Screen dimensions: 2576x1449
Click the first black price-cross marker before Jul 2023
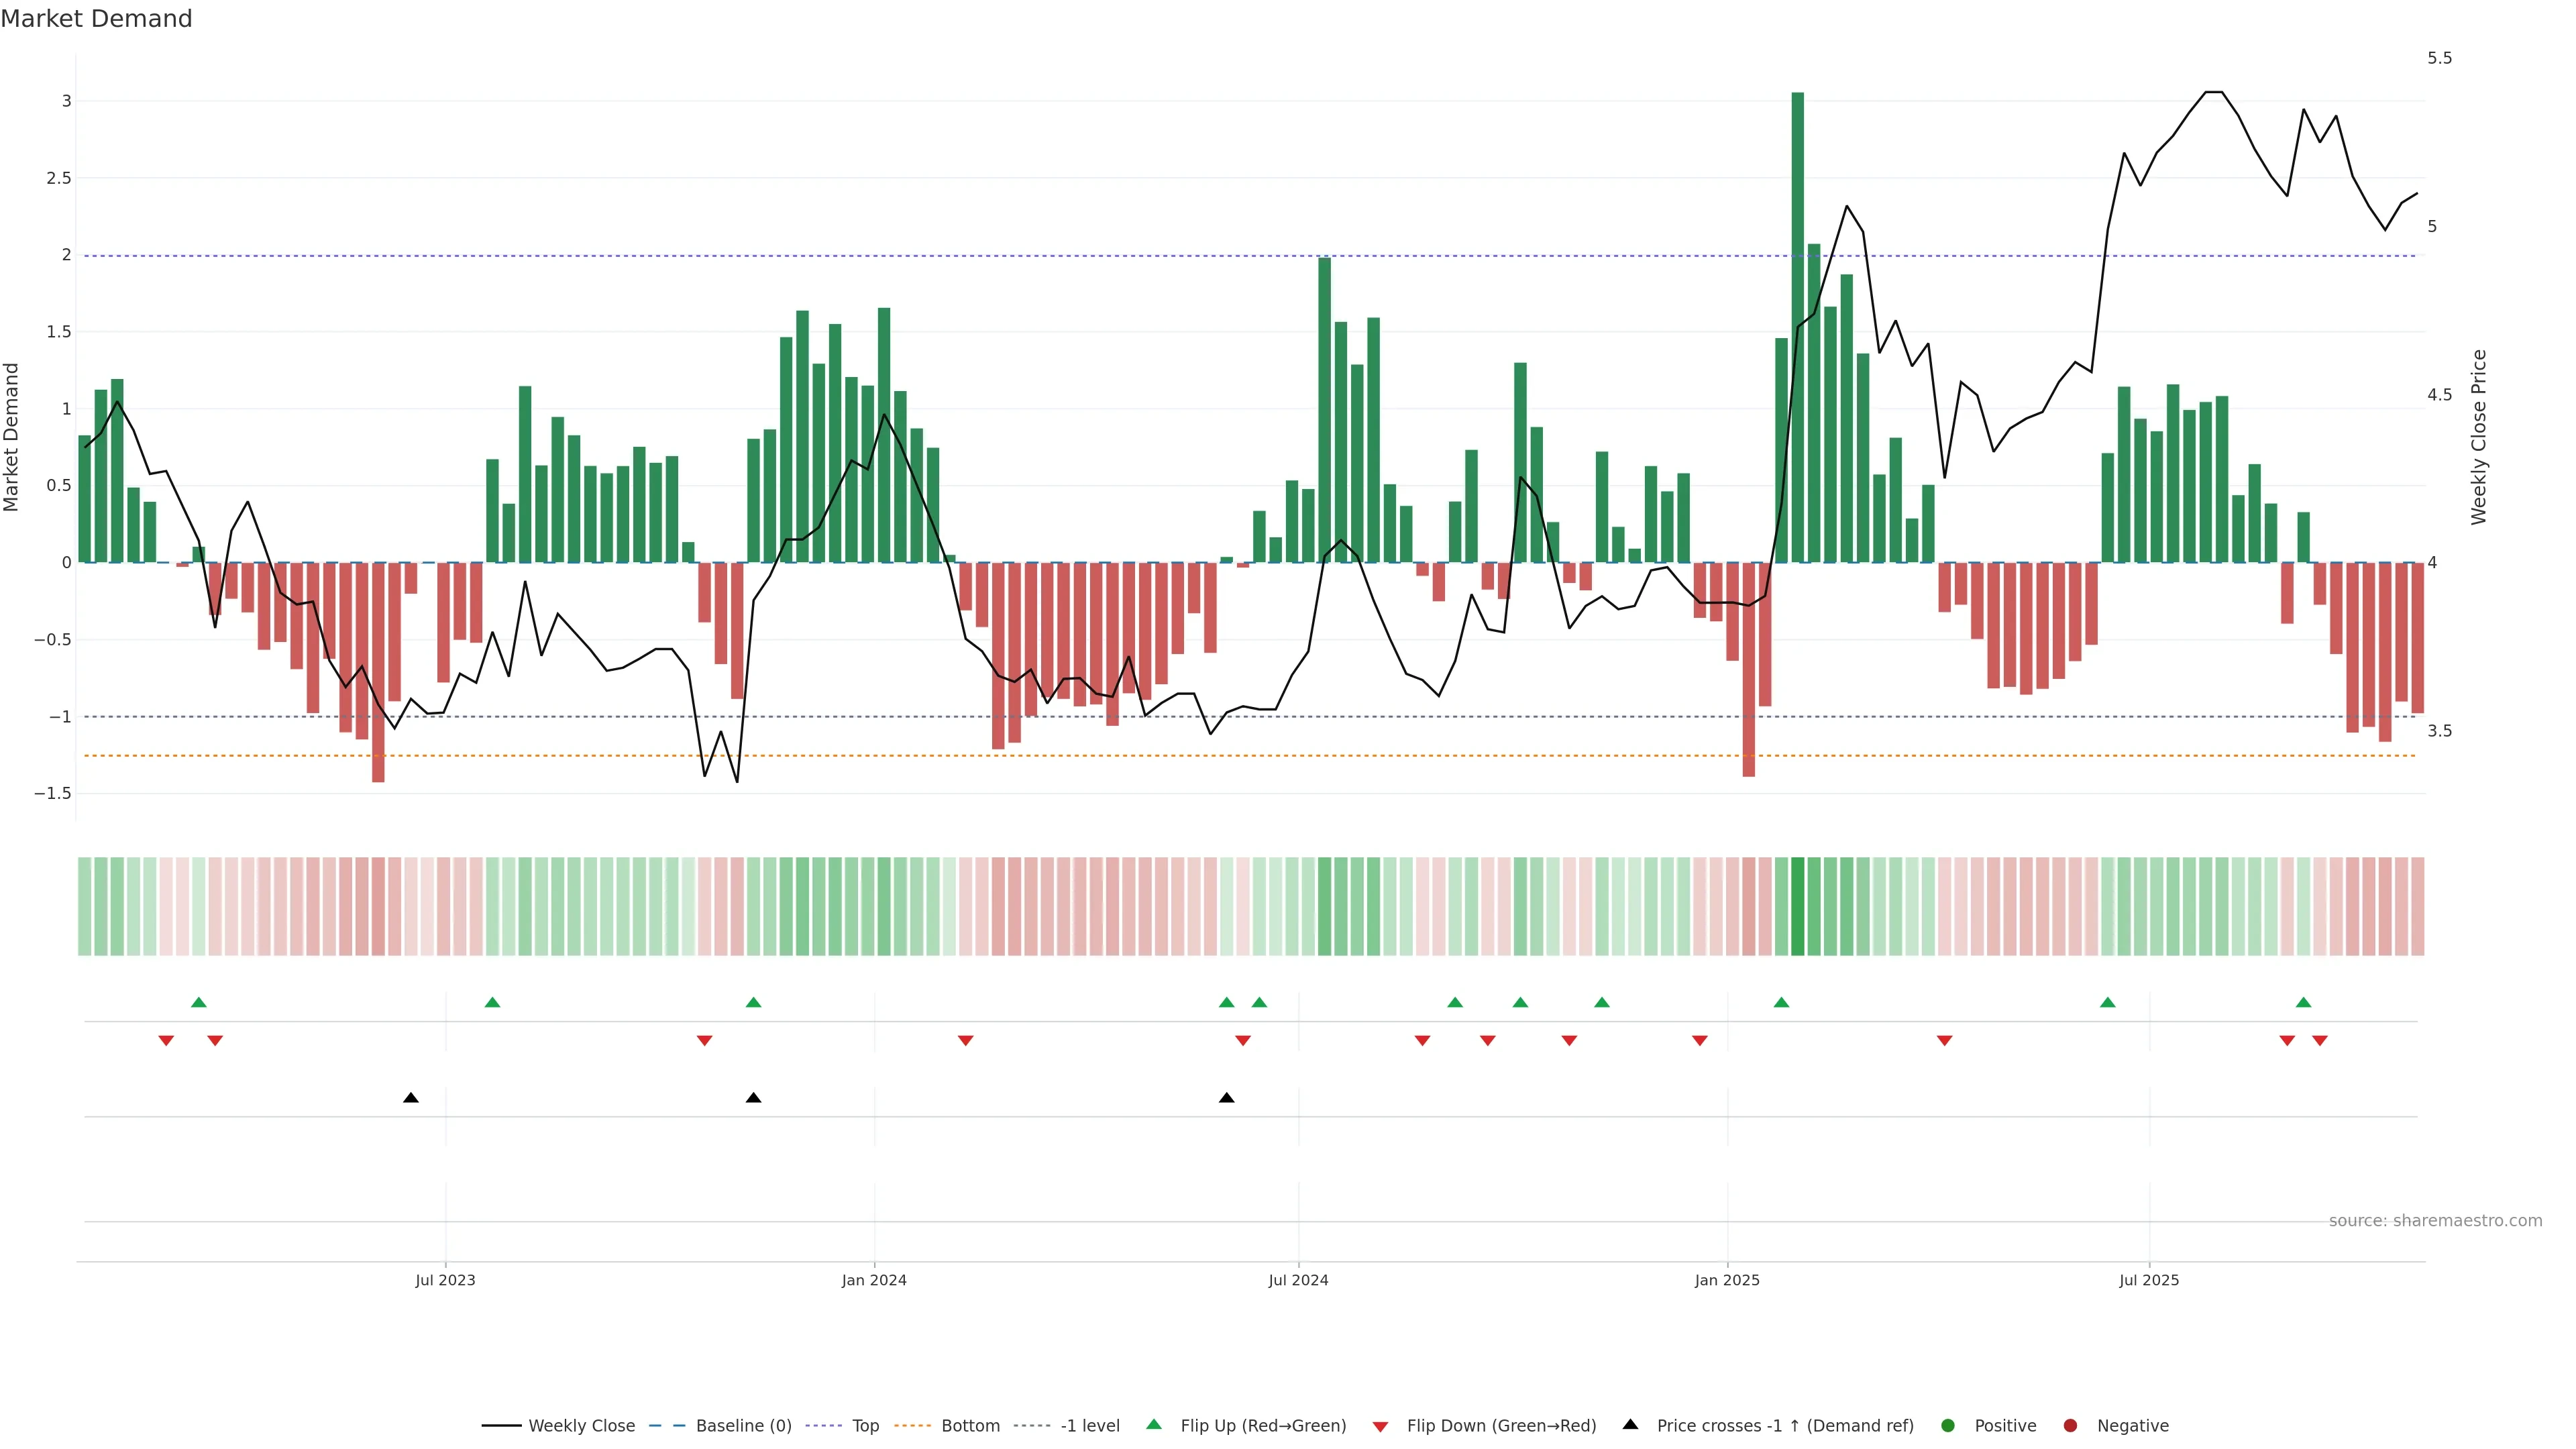point(410,1098)
